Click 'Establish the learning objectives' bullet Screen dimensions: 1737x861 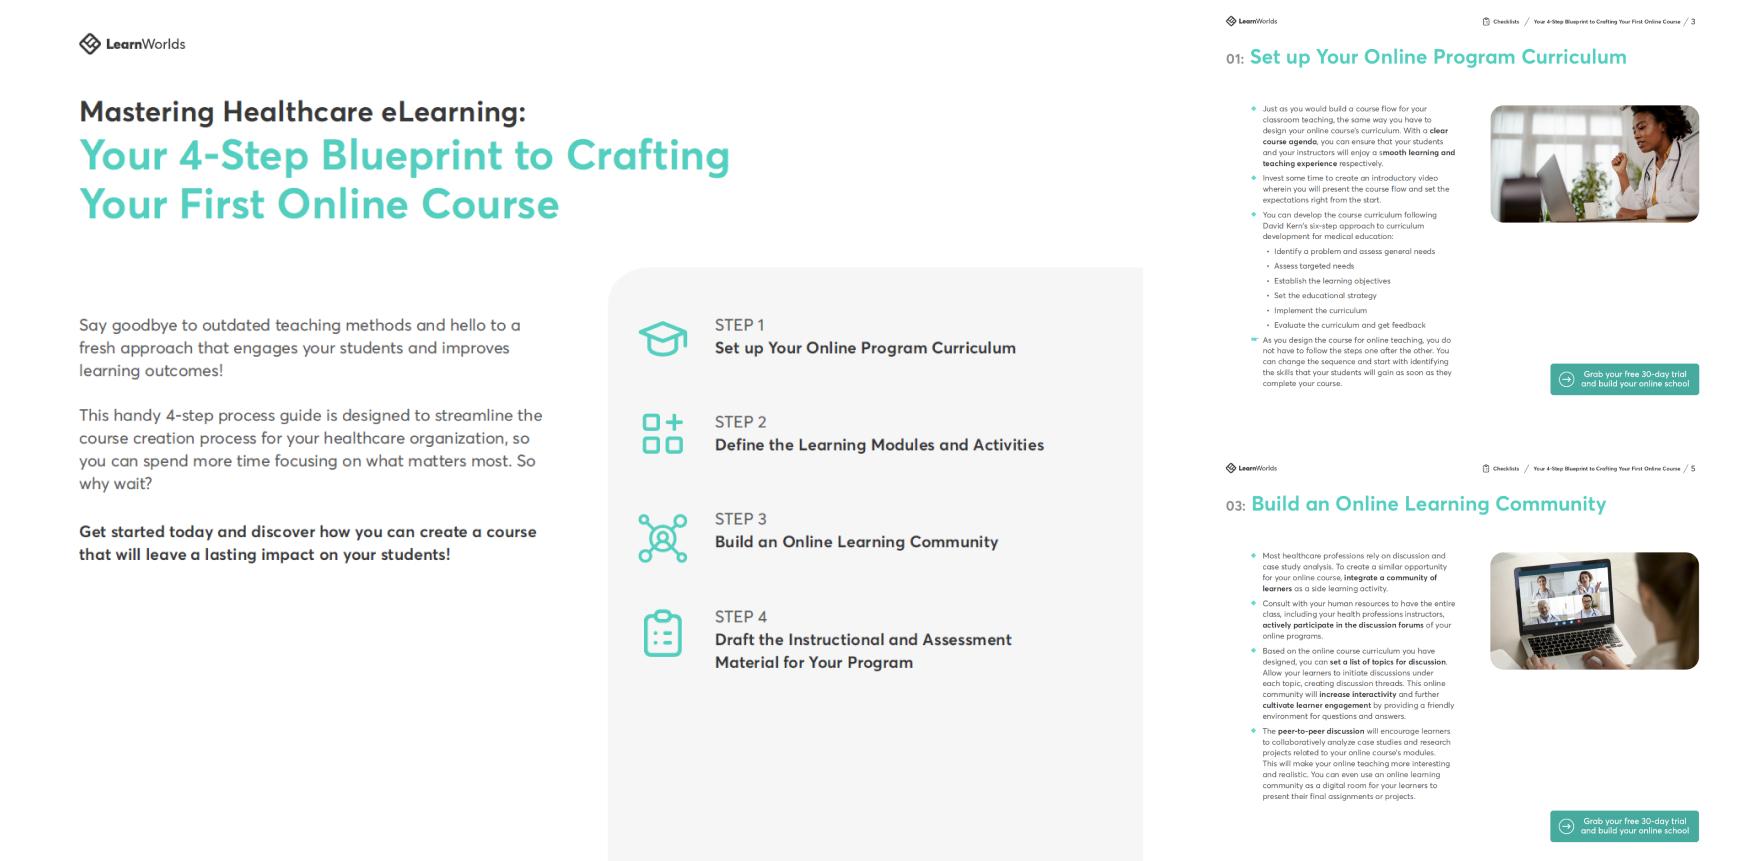click(x=1332, y=281)
